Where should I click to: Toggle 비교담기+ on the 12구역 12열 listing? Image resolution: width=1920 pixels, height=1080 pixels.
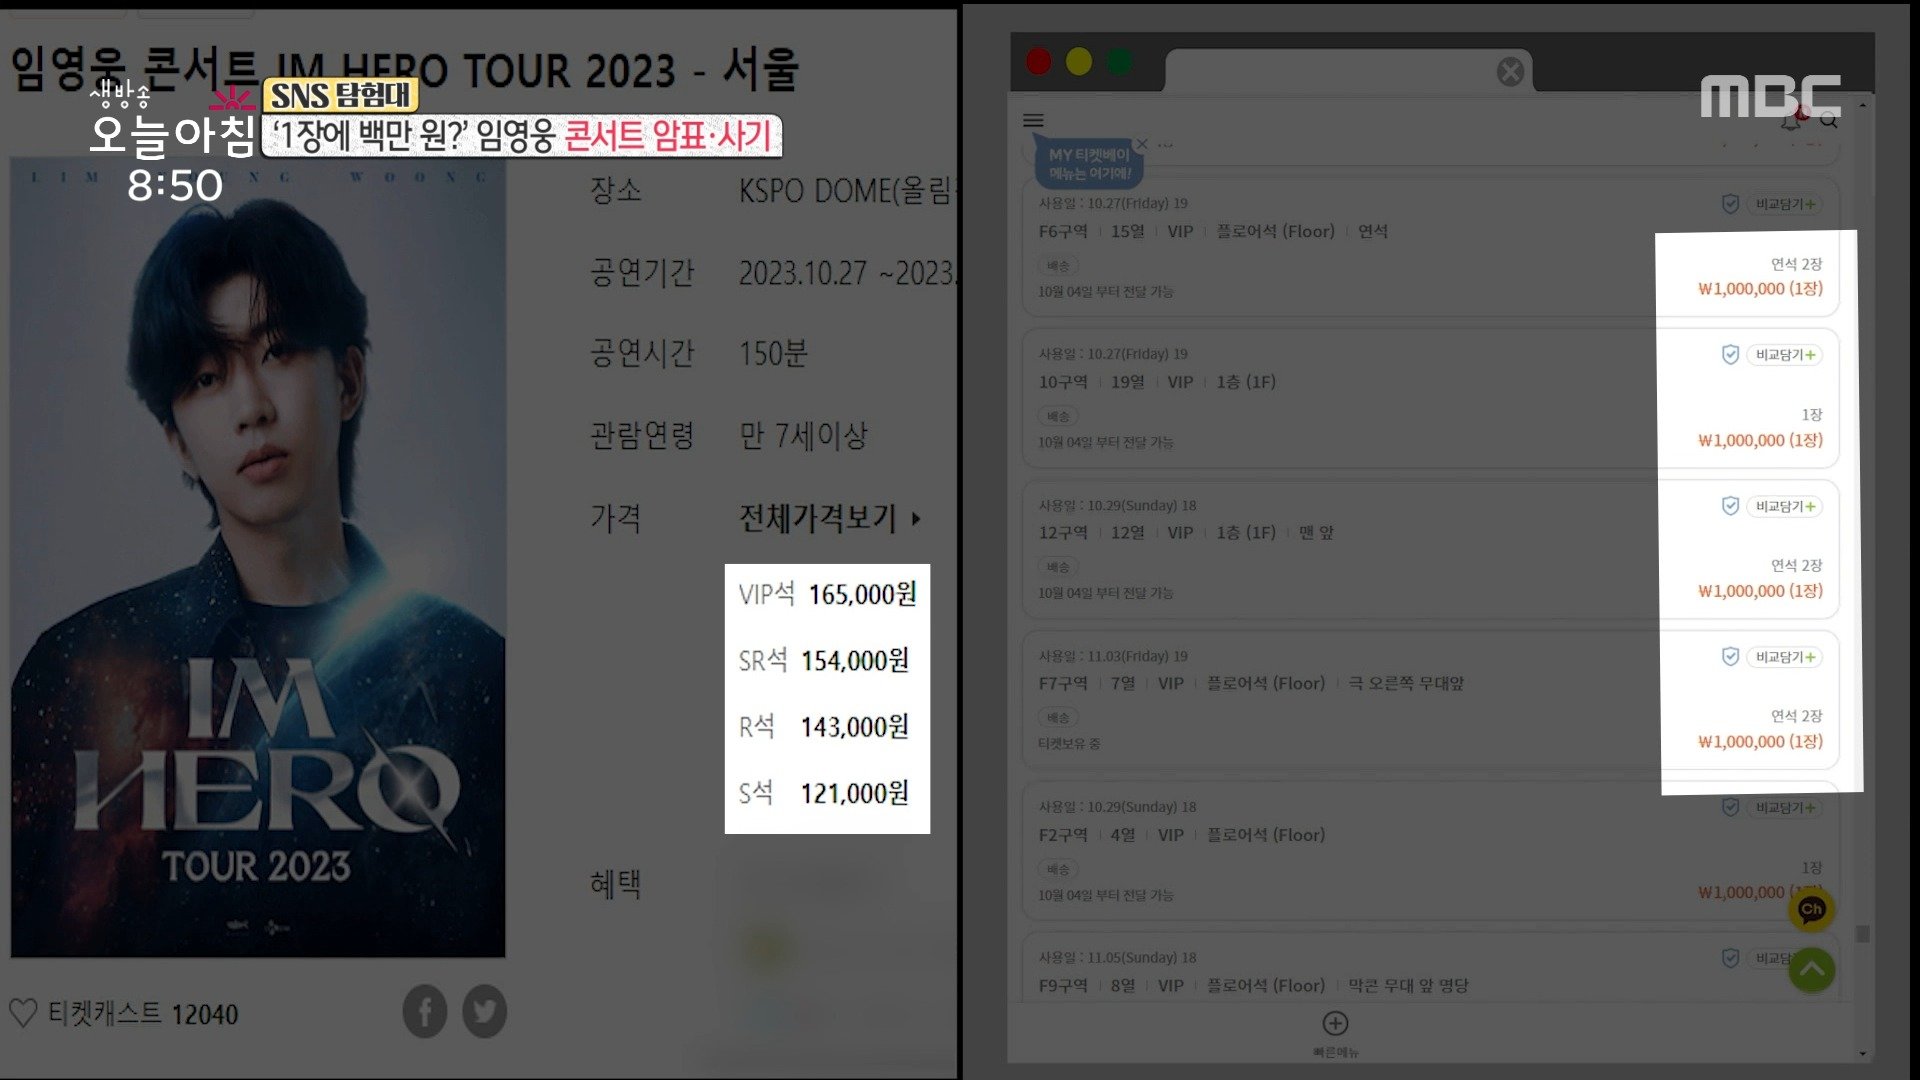click(1785, 506)
